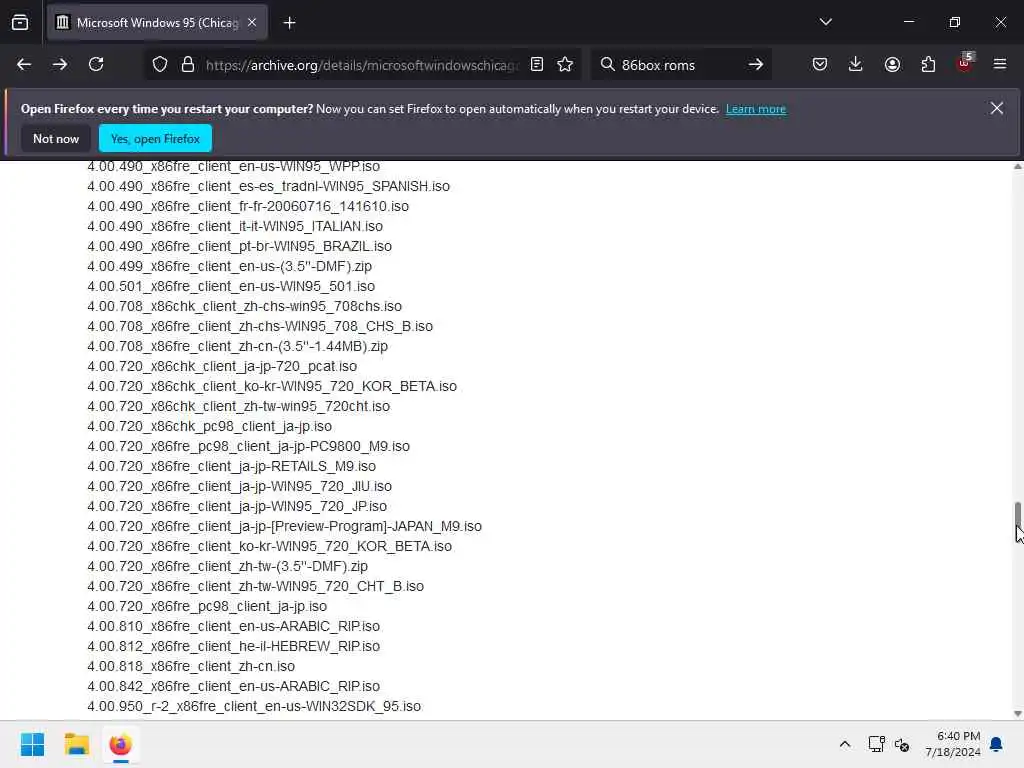Open Extensions puzzle icon
Viewport: 1024px width, 768px height.
click(928, 65)
